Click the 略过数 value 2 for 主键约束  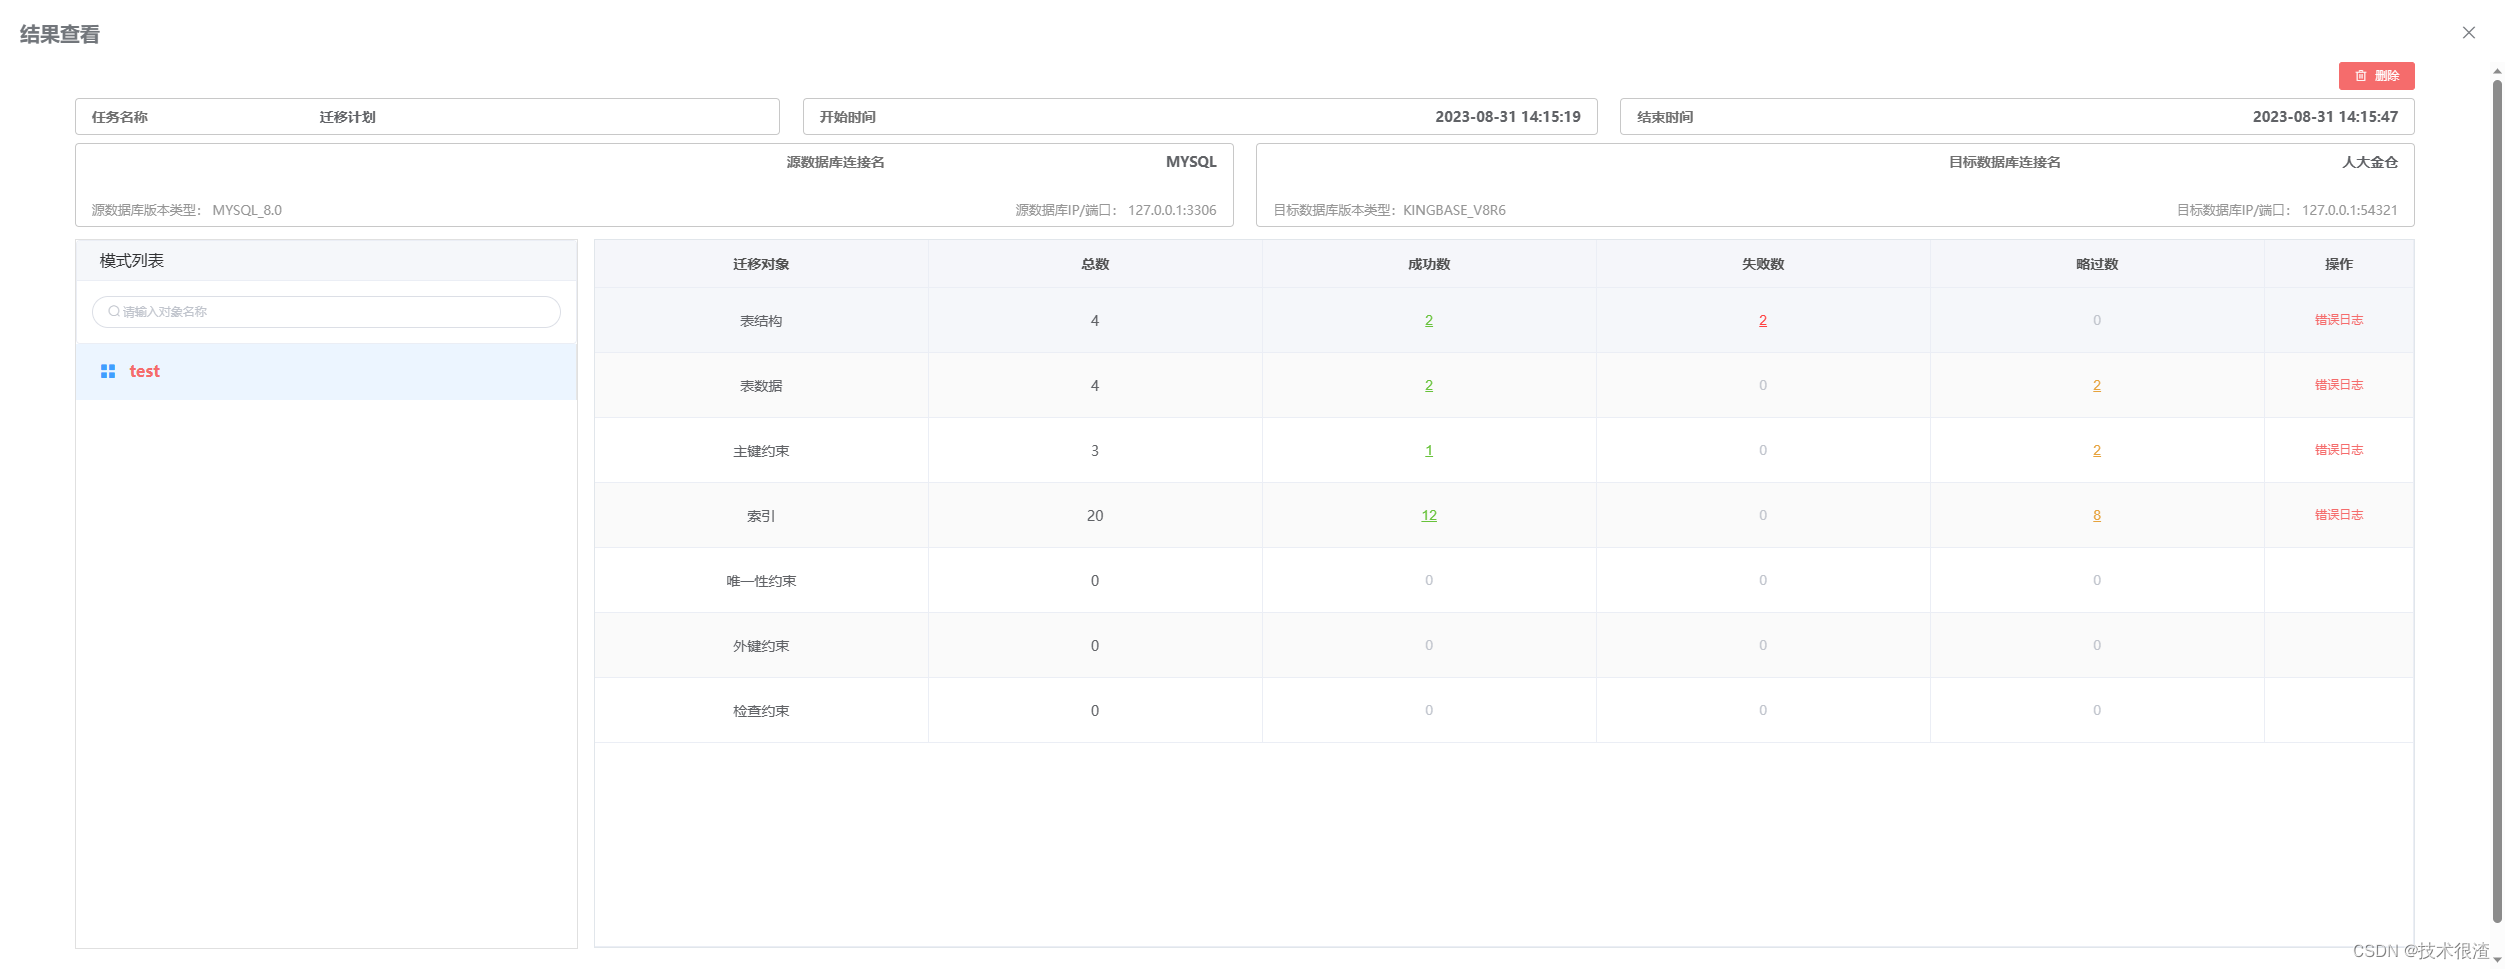pyautogui.click(x=2097, y=451)
